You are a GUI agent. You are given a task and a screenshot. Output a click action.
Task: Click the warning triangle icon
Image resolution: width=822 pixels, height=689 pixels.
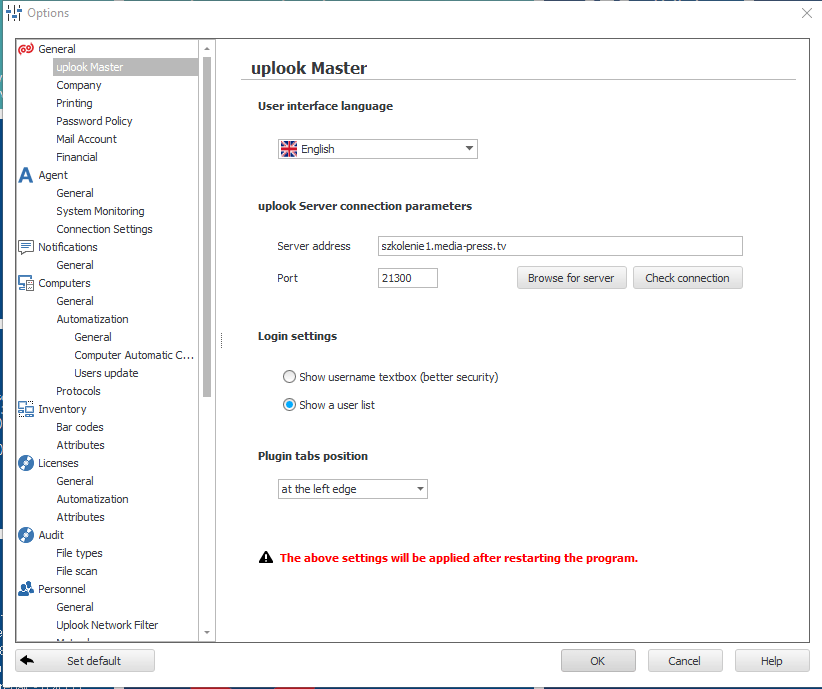(266, 557)
